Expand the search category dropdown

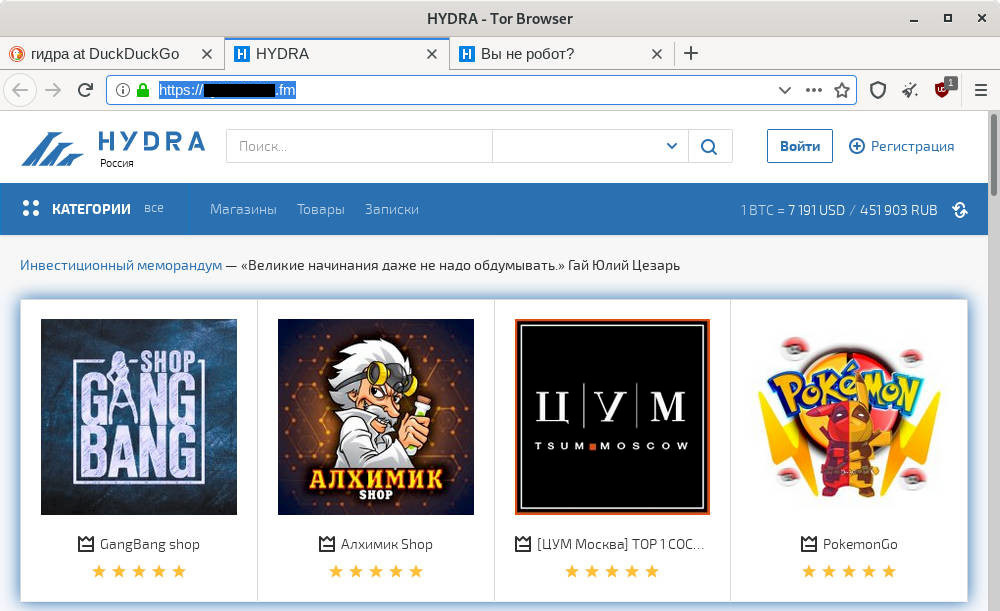590,146
